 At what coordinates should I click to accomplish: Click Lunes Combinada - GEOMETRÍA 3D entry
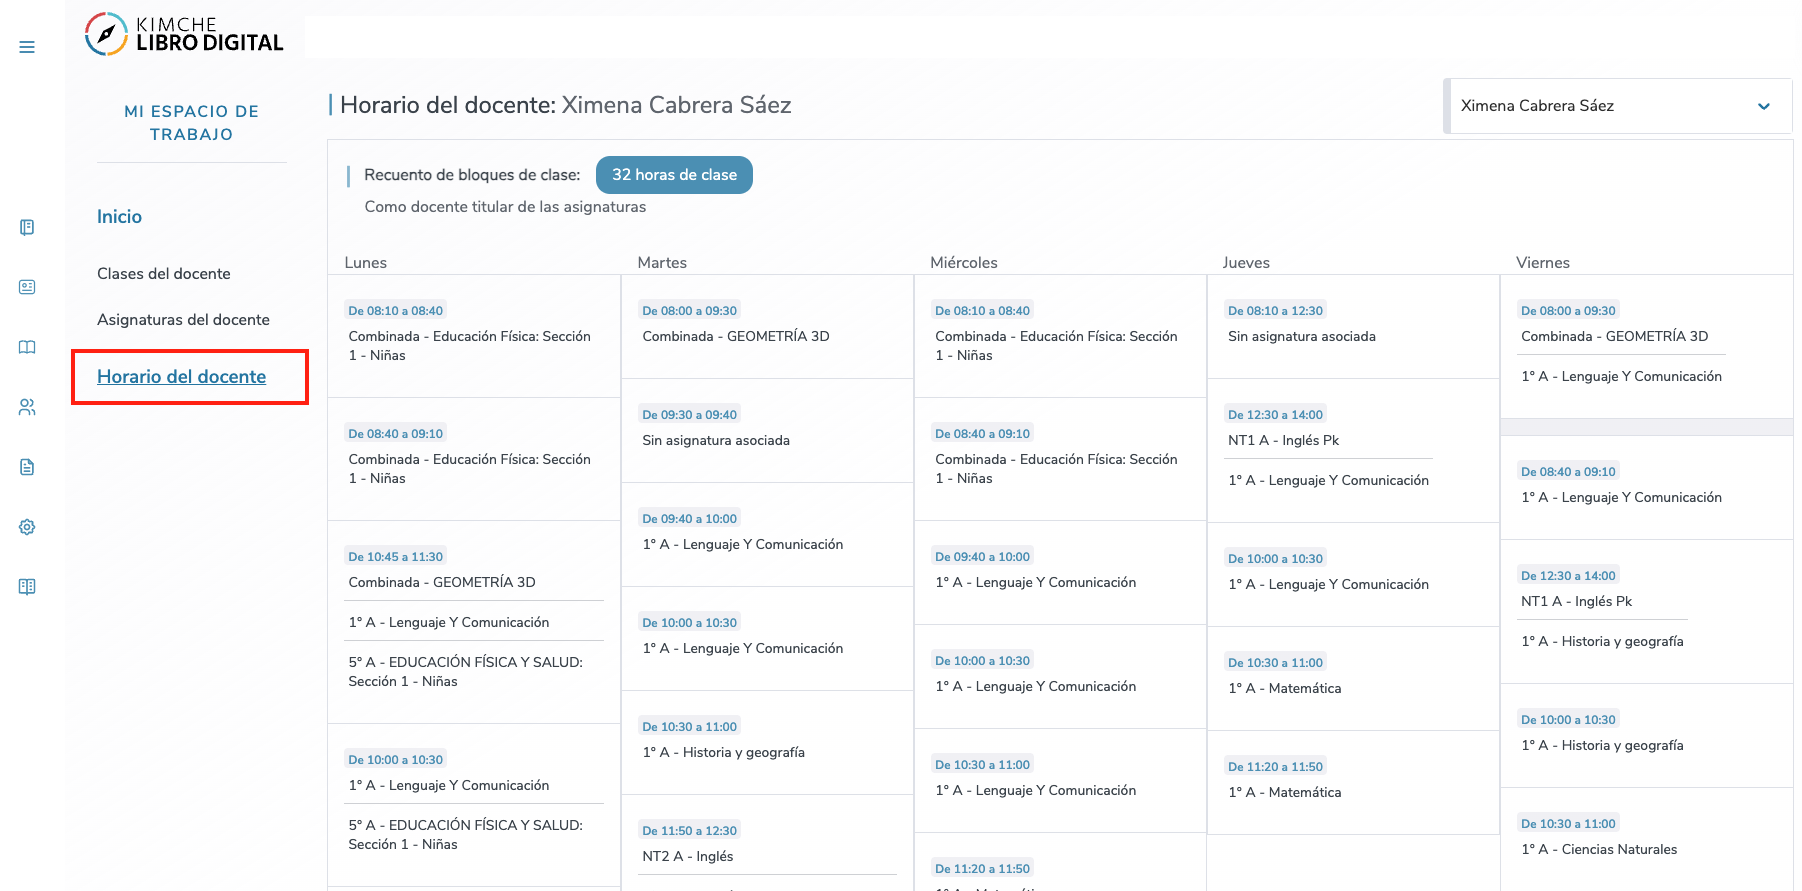click(442, 582)
